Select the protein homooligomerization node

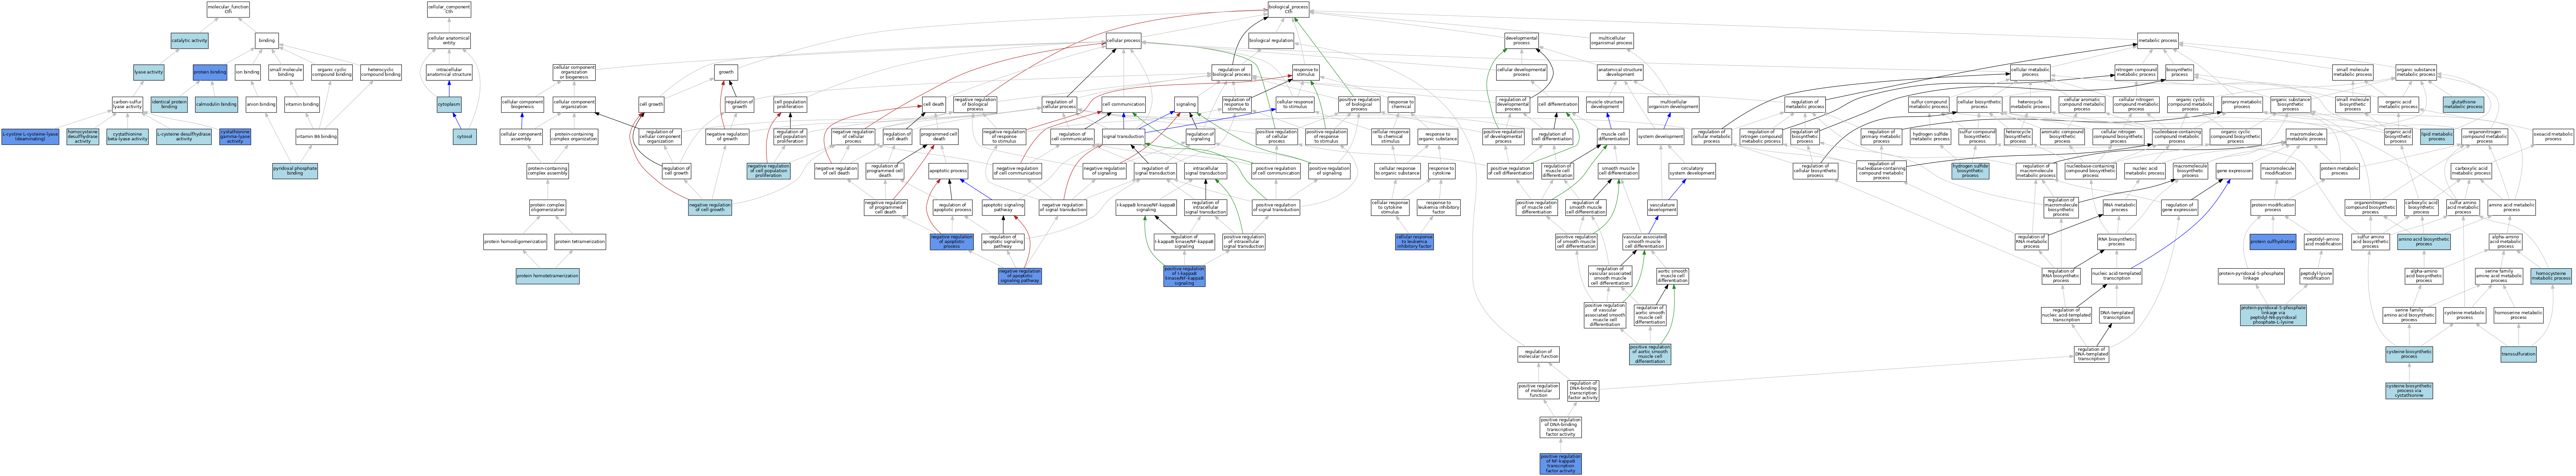pyautogui.click(x=515, y=241)
